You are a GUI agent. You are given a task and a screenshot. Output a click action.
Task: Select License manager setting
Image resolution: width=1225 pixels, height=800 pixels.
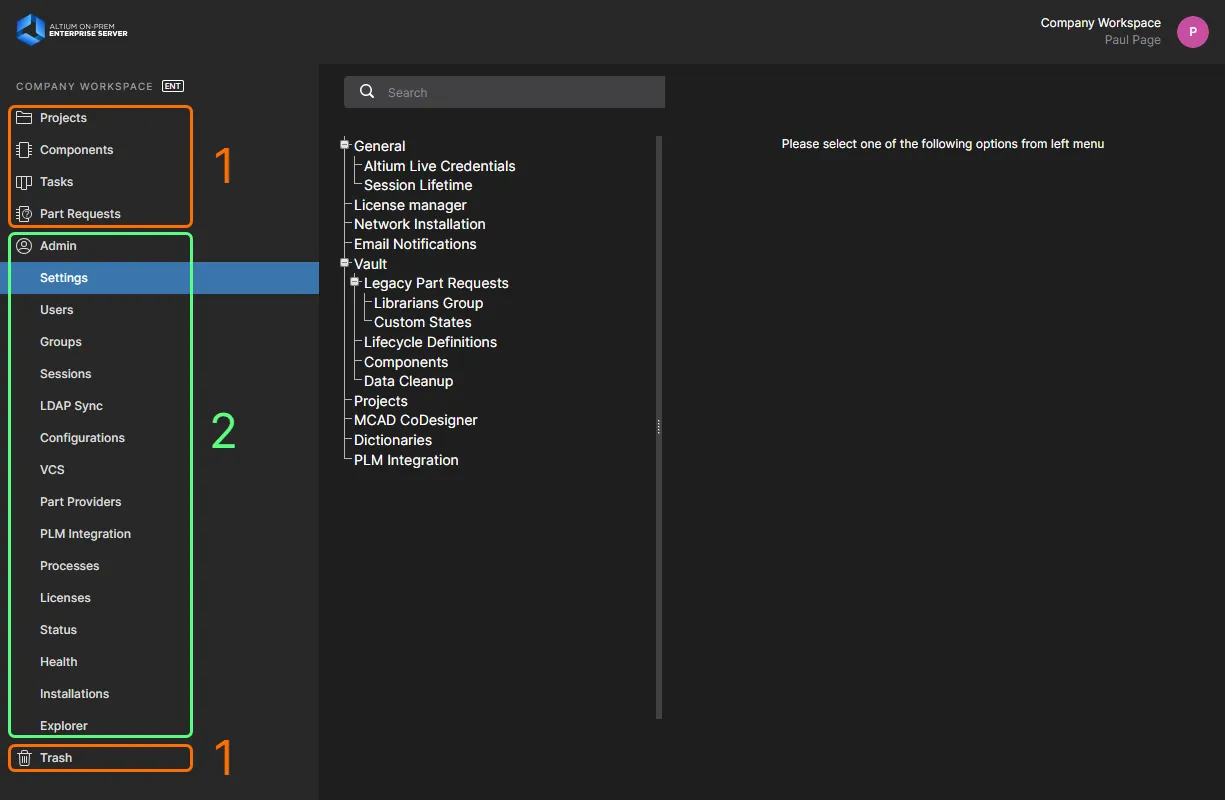[x=410, y=205]
